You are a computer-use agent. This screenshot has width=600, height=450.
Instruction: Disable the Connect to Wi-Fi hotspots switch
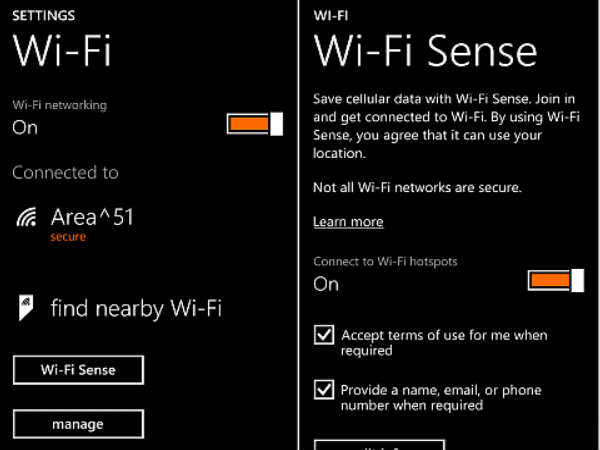point(555,280)
